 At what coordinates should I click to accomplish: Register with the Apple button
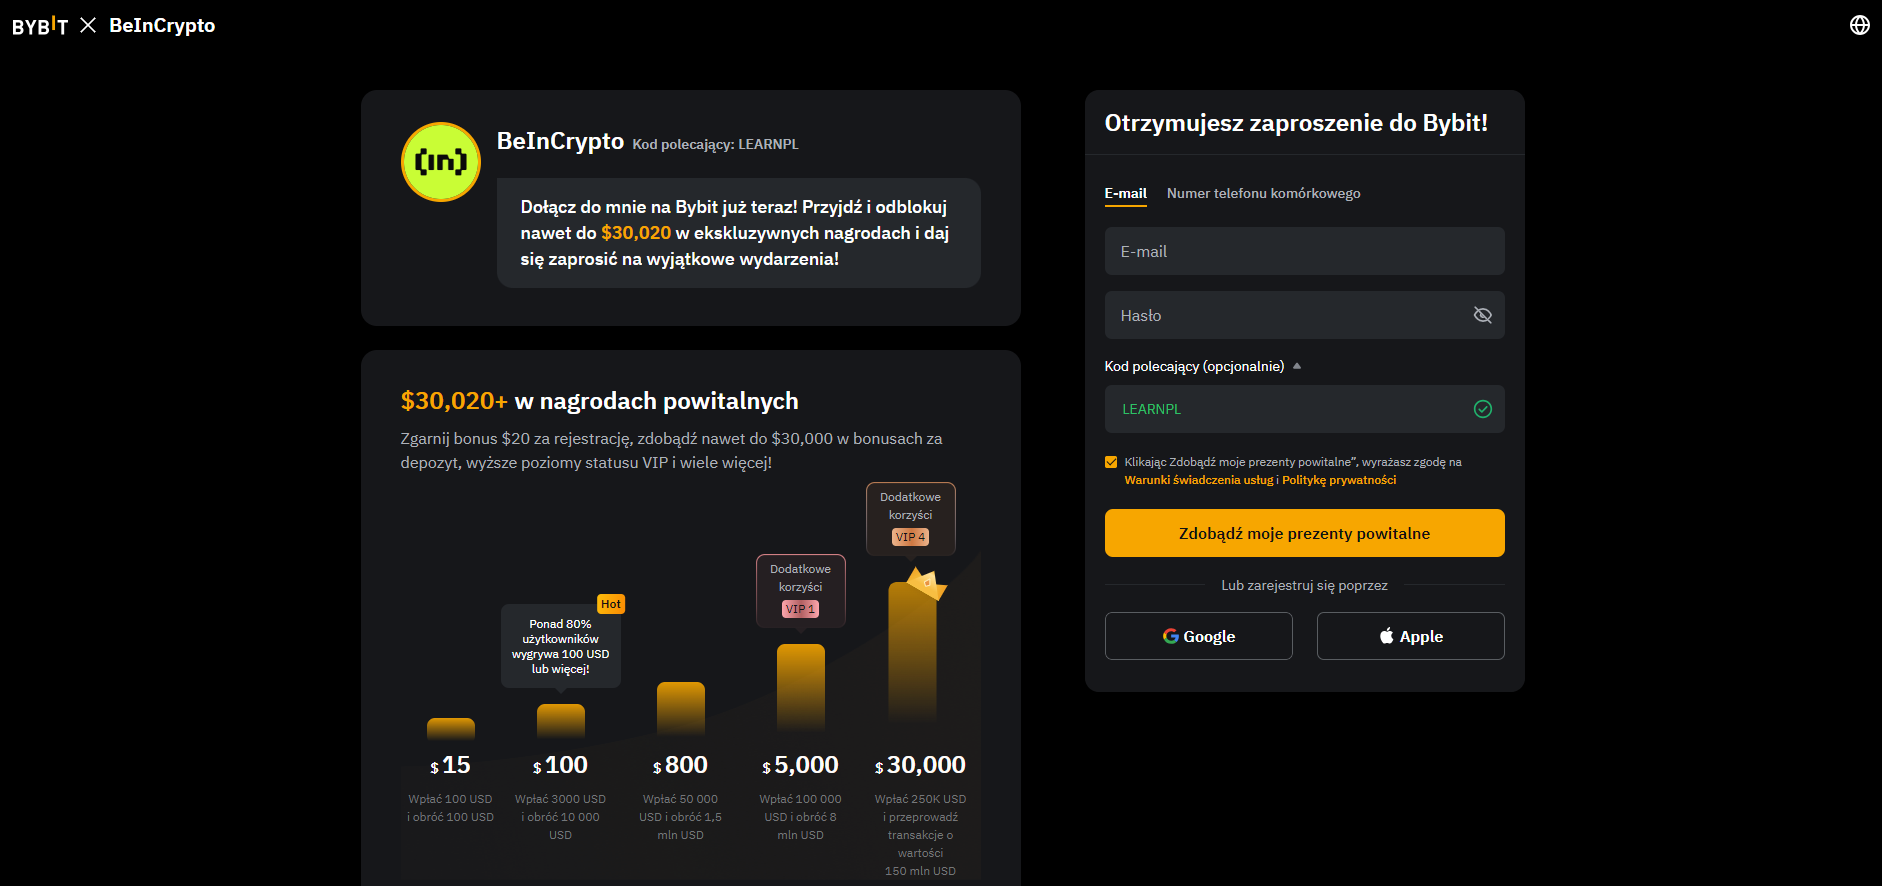point(1410,636)
